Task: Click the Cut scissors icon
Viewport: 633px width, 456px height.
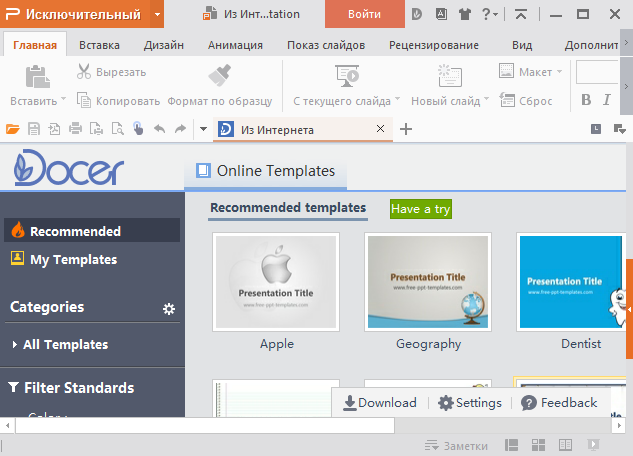Action: pyautogui.click(x=85, y=72)
